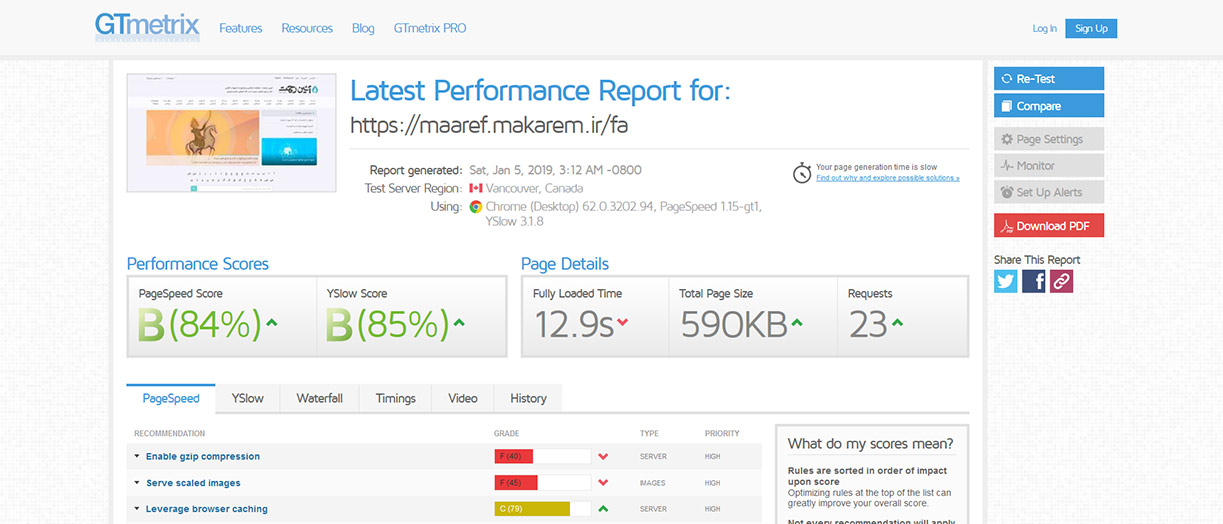The image size is (1223, 524).
Task: Share report via Facebook icon
Action: [x=1034, y=281]
